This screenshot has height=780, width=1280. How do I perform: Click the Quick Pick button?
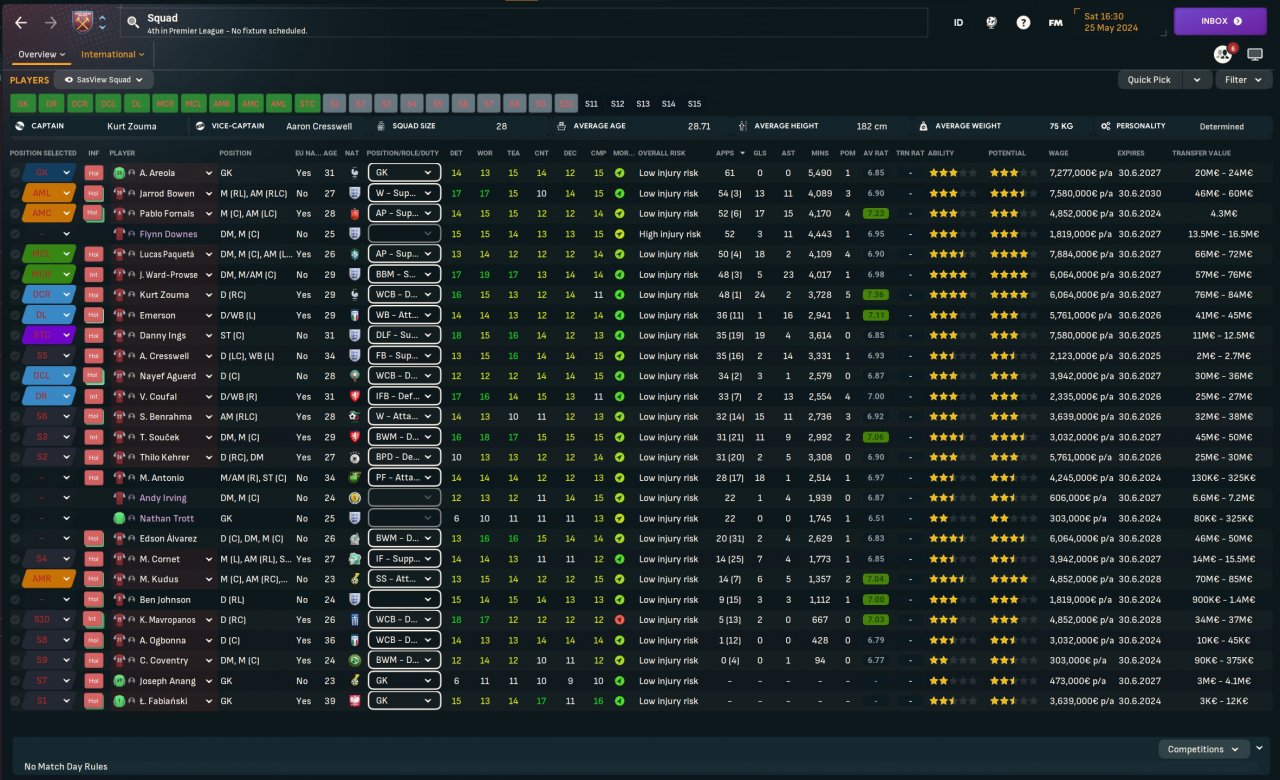pos(1149,80)
